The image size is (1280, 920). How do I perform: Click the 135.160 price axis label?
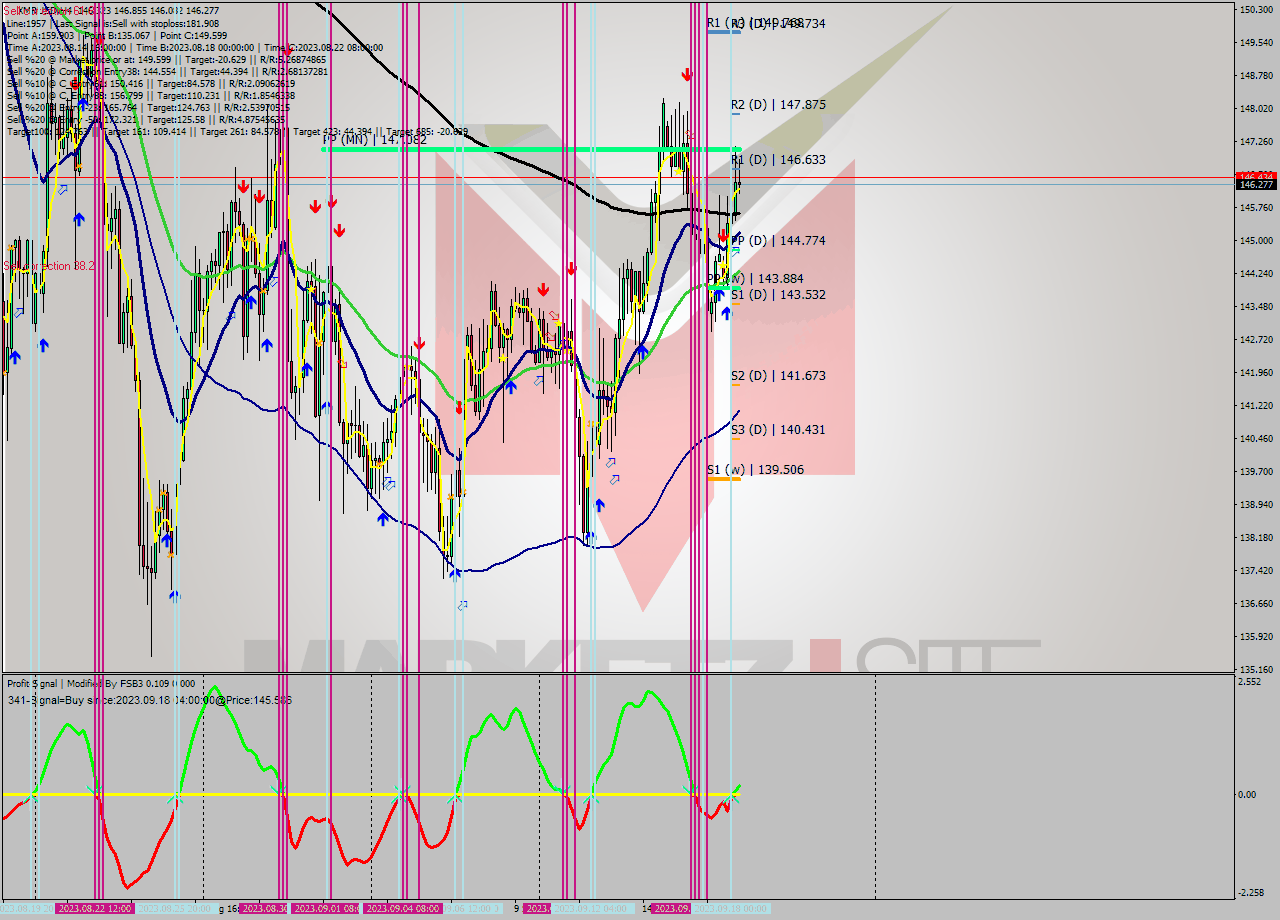(x=1255, y=669)
